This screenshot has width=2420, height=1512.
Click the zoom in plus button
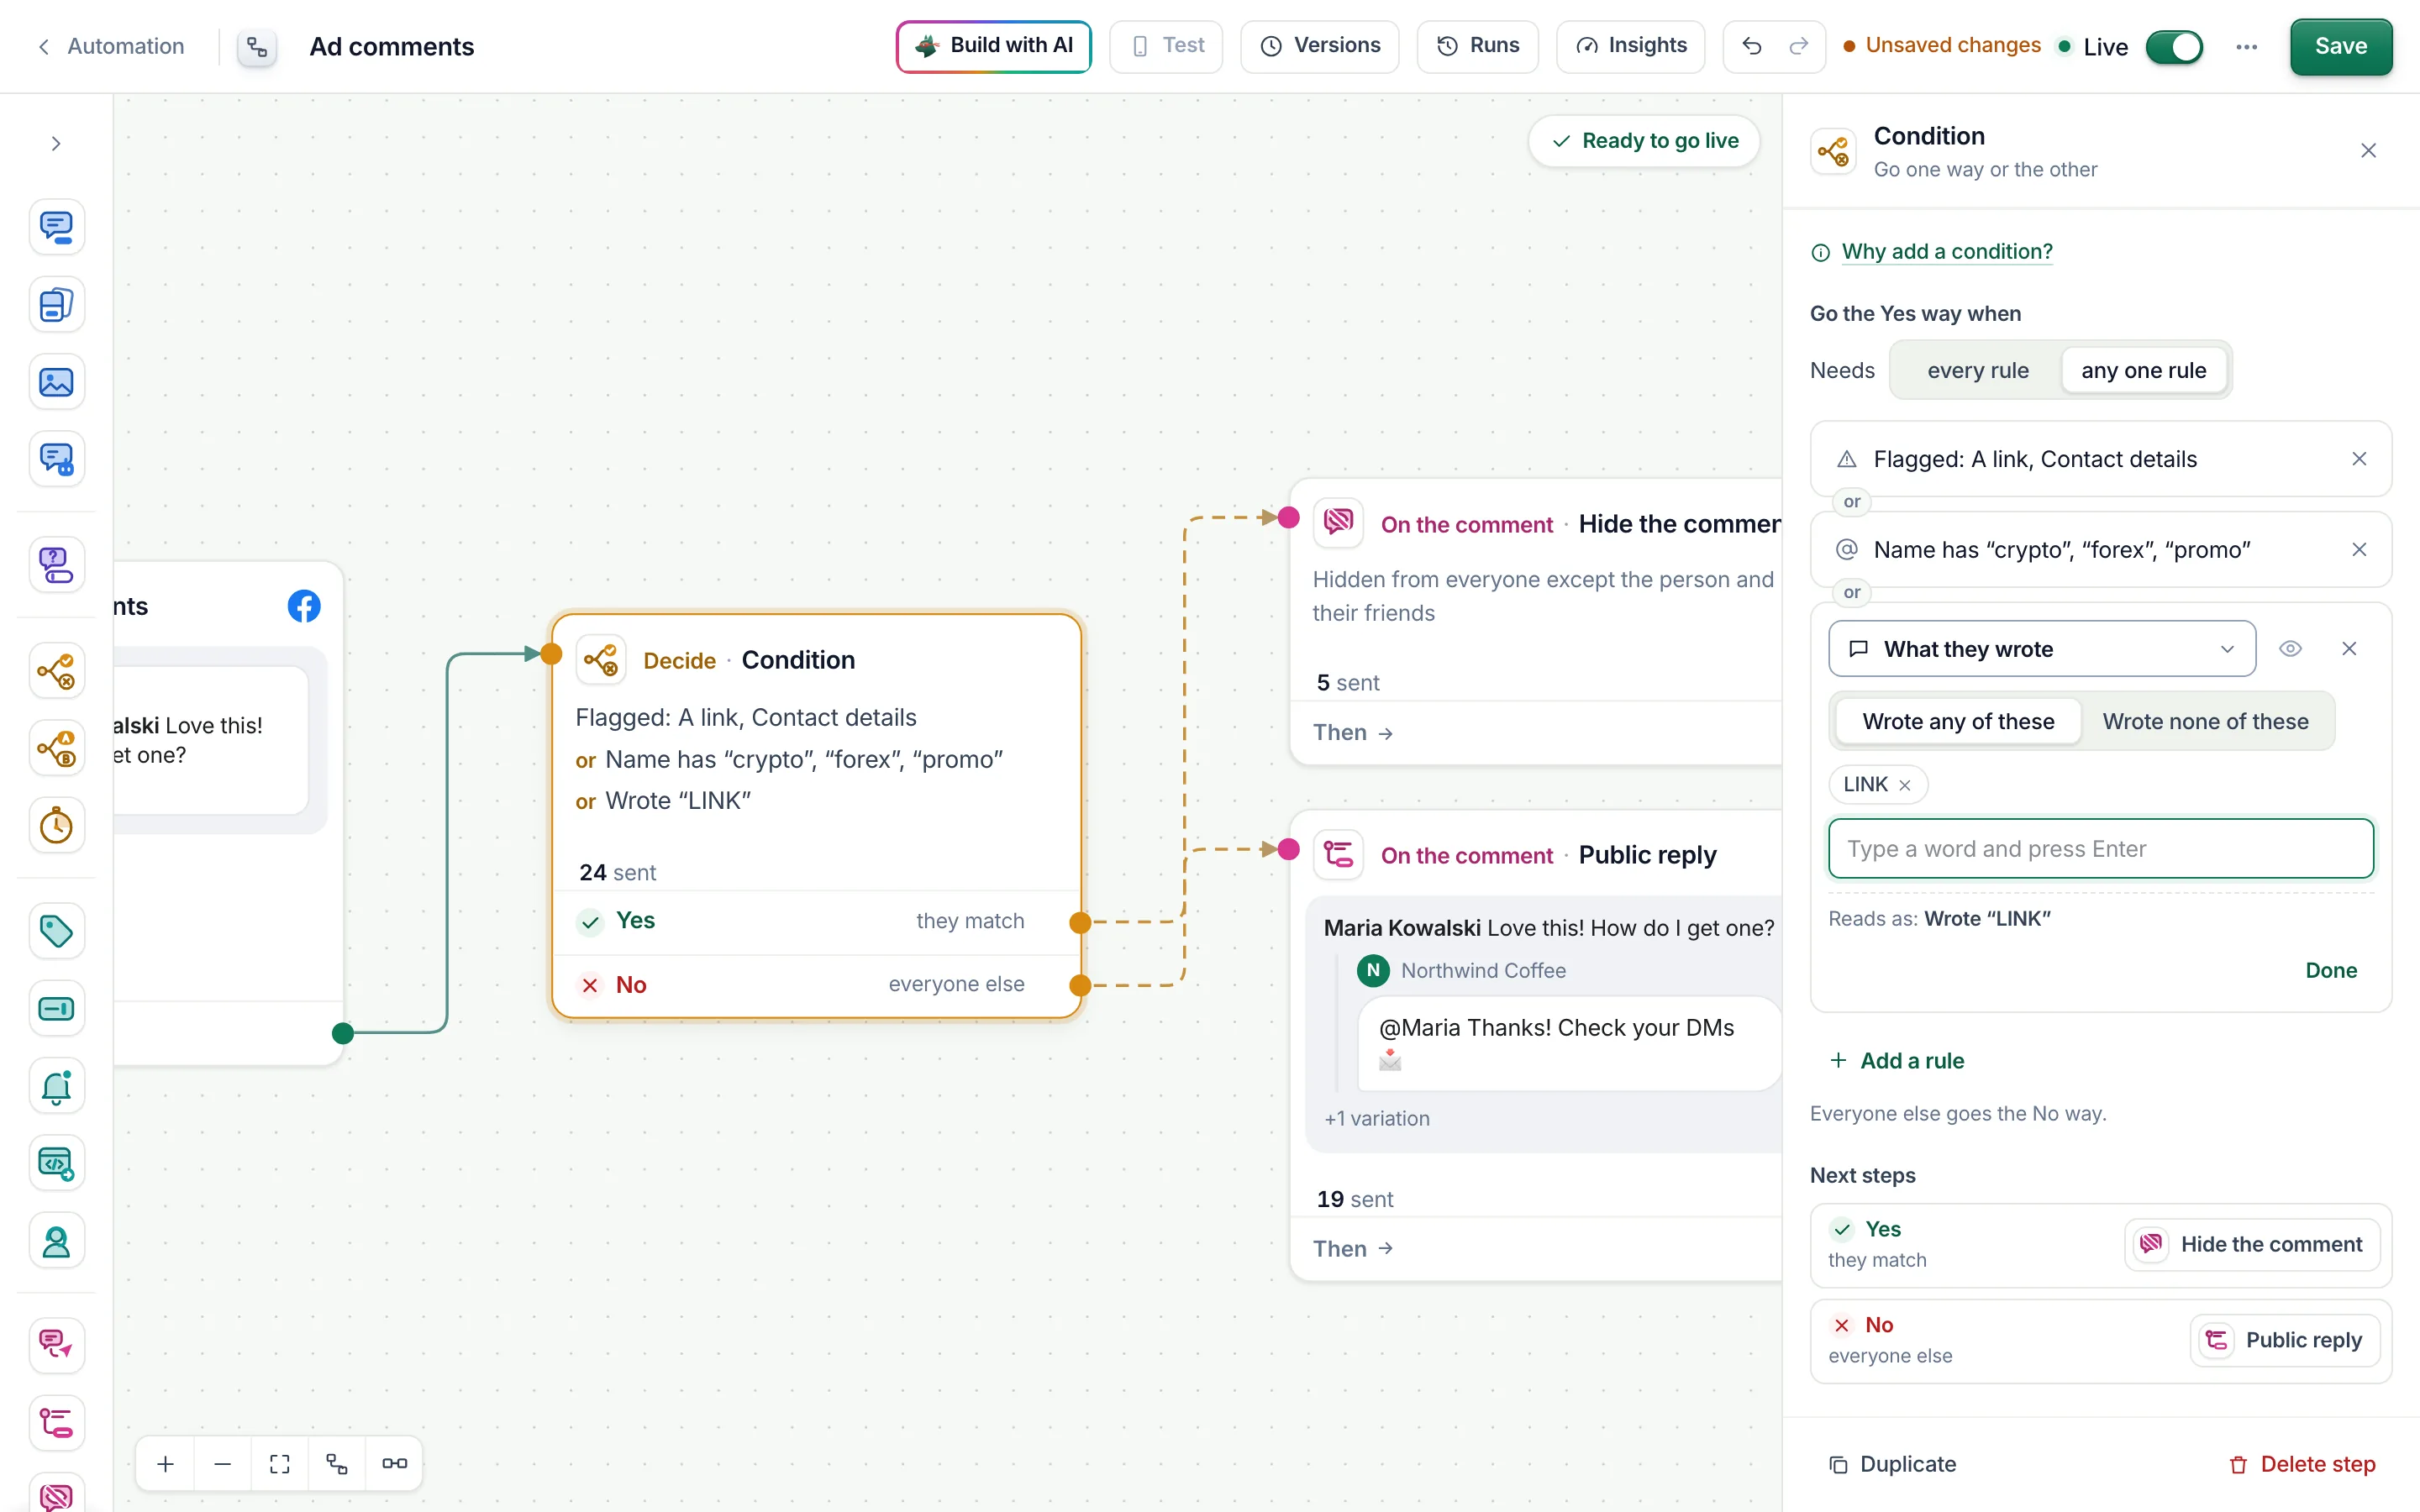(x=166, y=1463)
